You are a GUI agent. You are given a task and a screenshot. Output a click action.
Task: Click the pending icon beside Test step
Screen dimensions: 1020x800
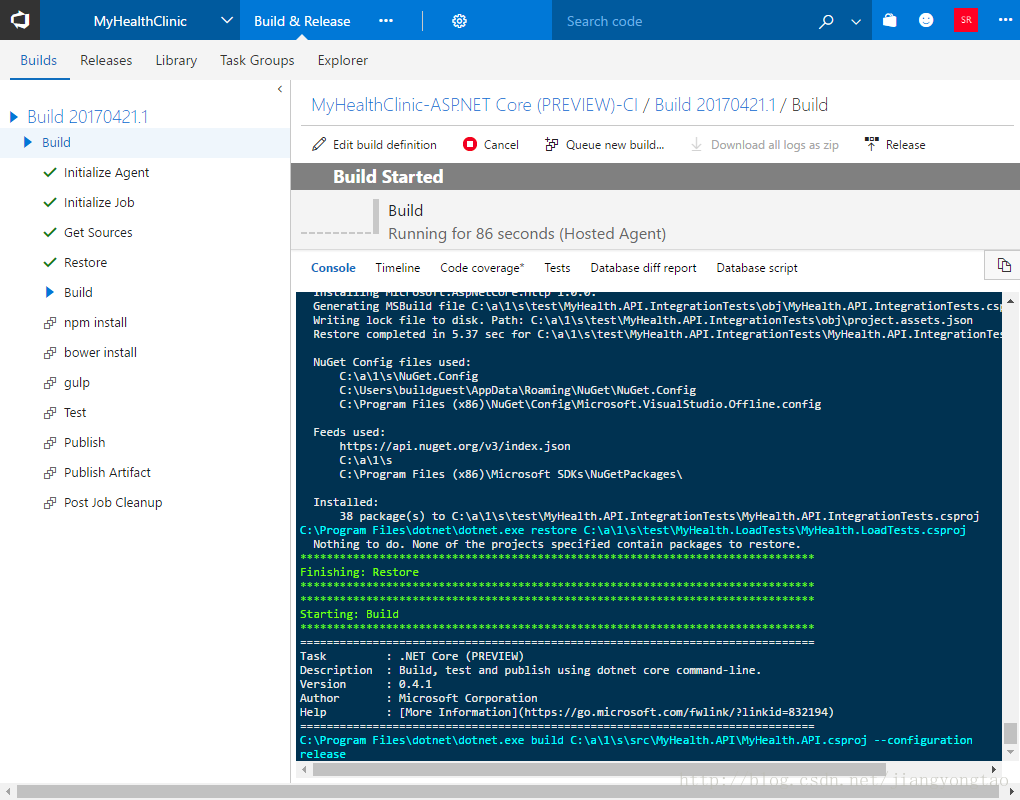(x=49, y=413)
